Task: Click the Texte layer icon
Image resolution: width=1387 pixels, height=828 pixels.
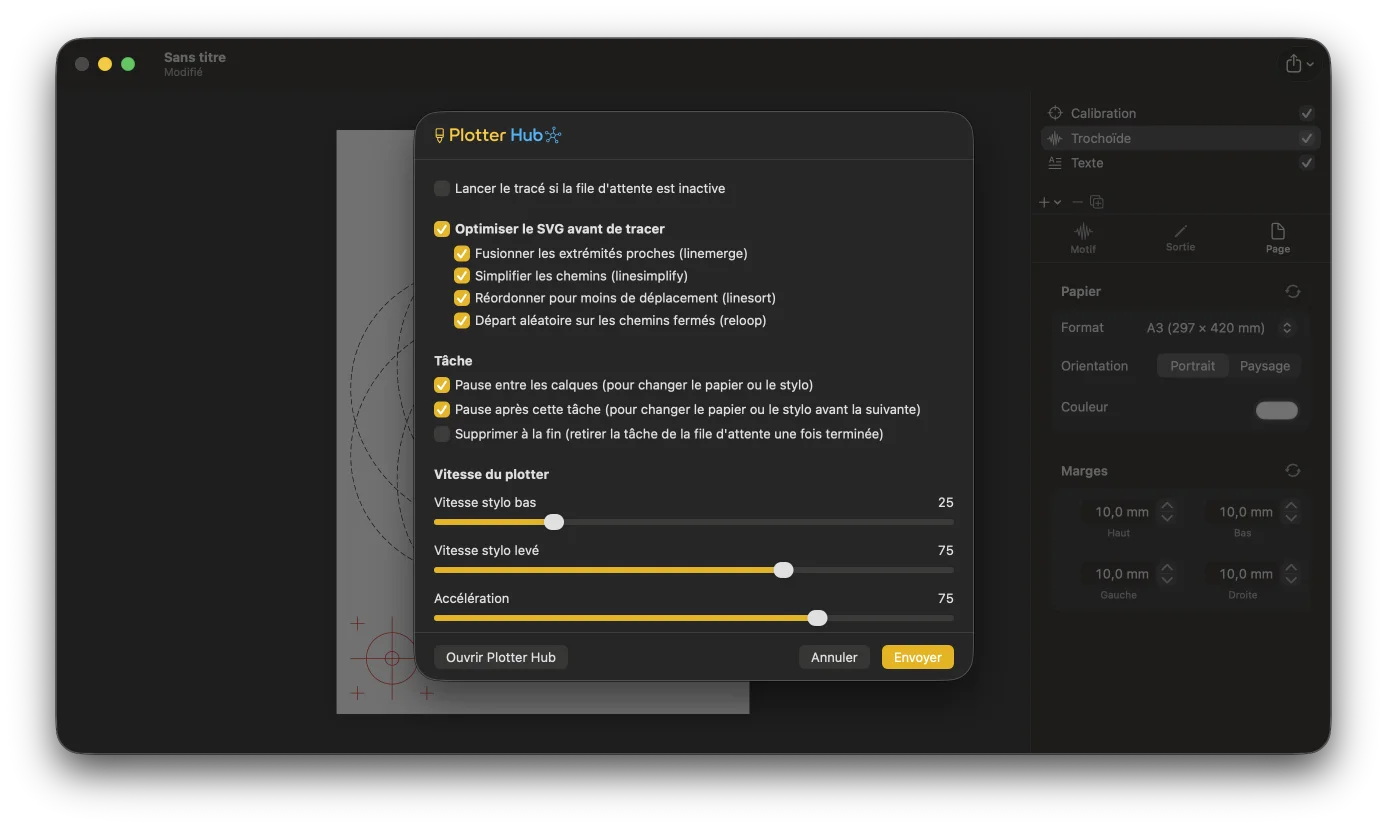Action: pos(1055,163)
